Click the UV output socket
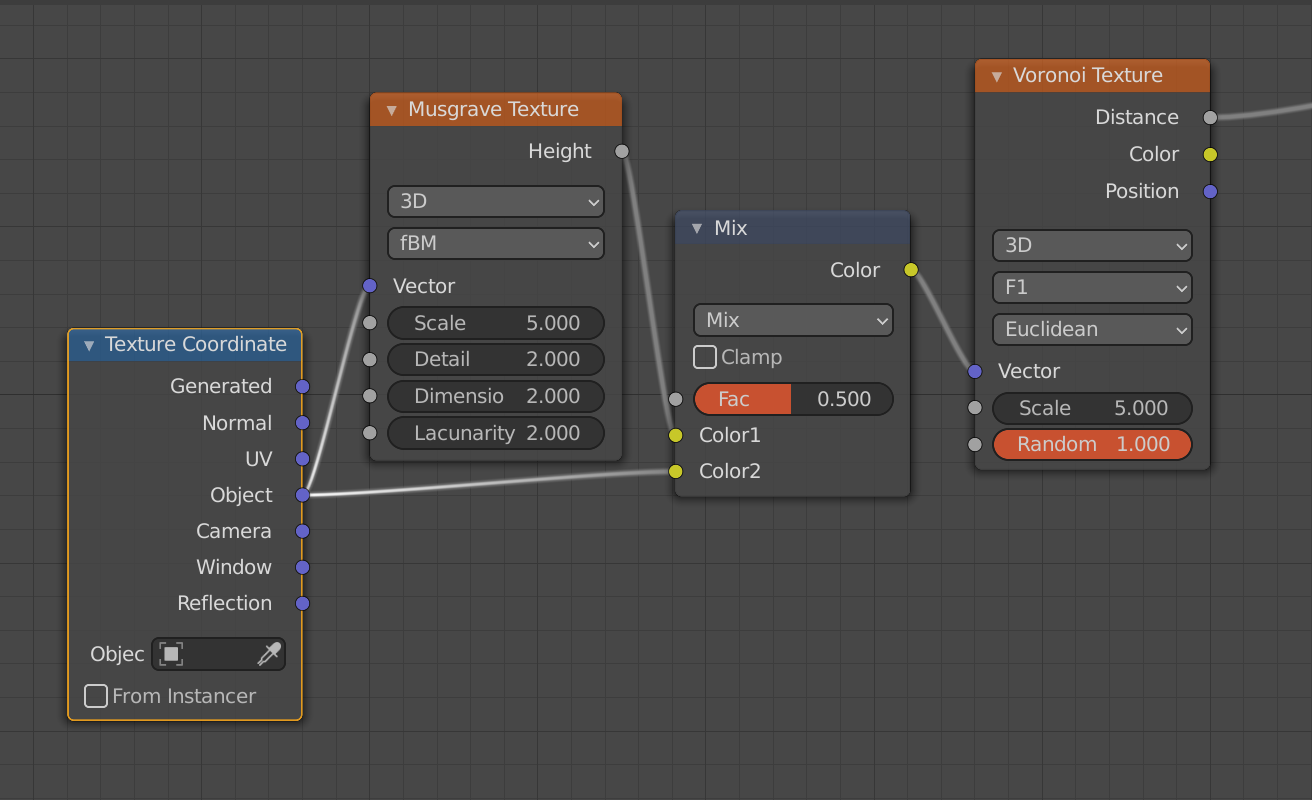This screenshot has width=1312, height=800. click(302, 459)
